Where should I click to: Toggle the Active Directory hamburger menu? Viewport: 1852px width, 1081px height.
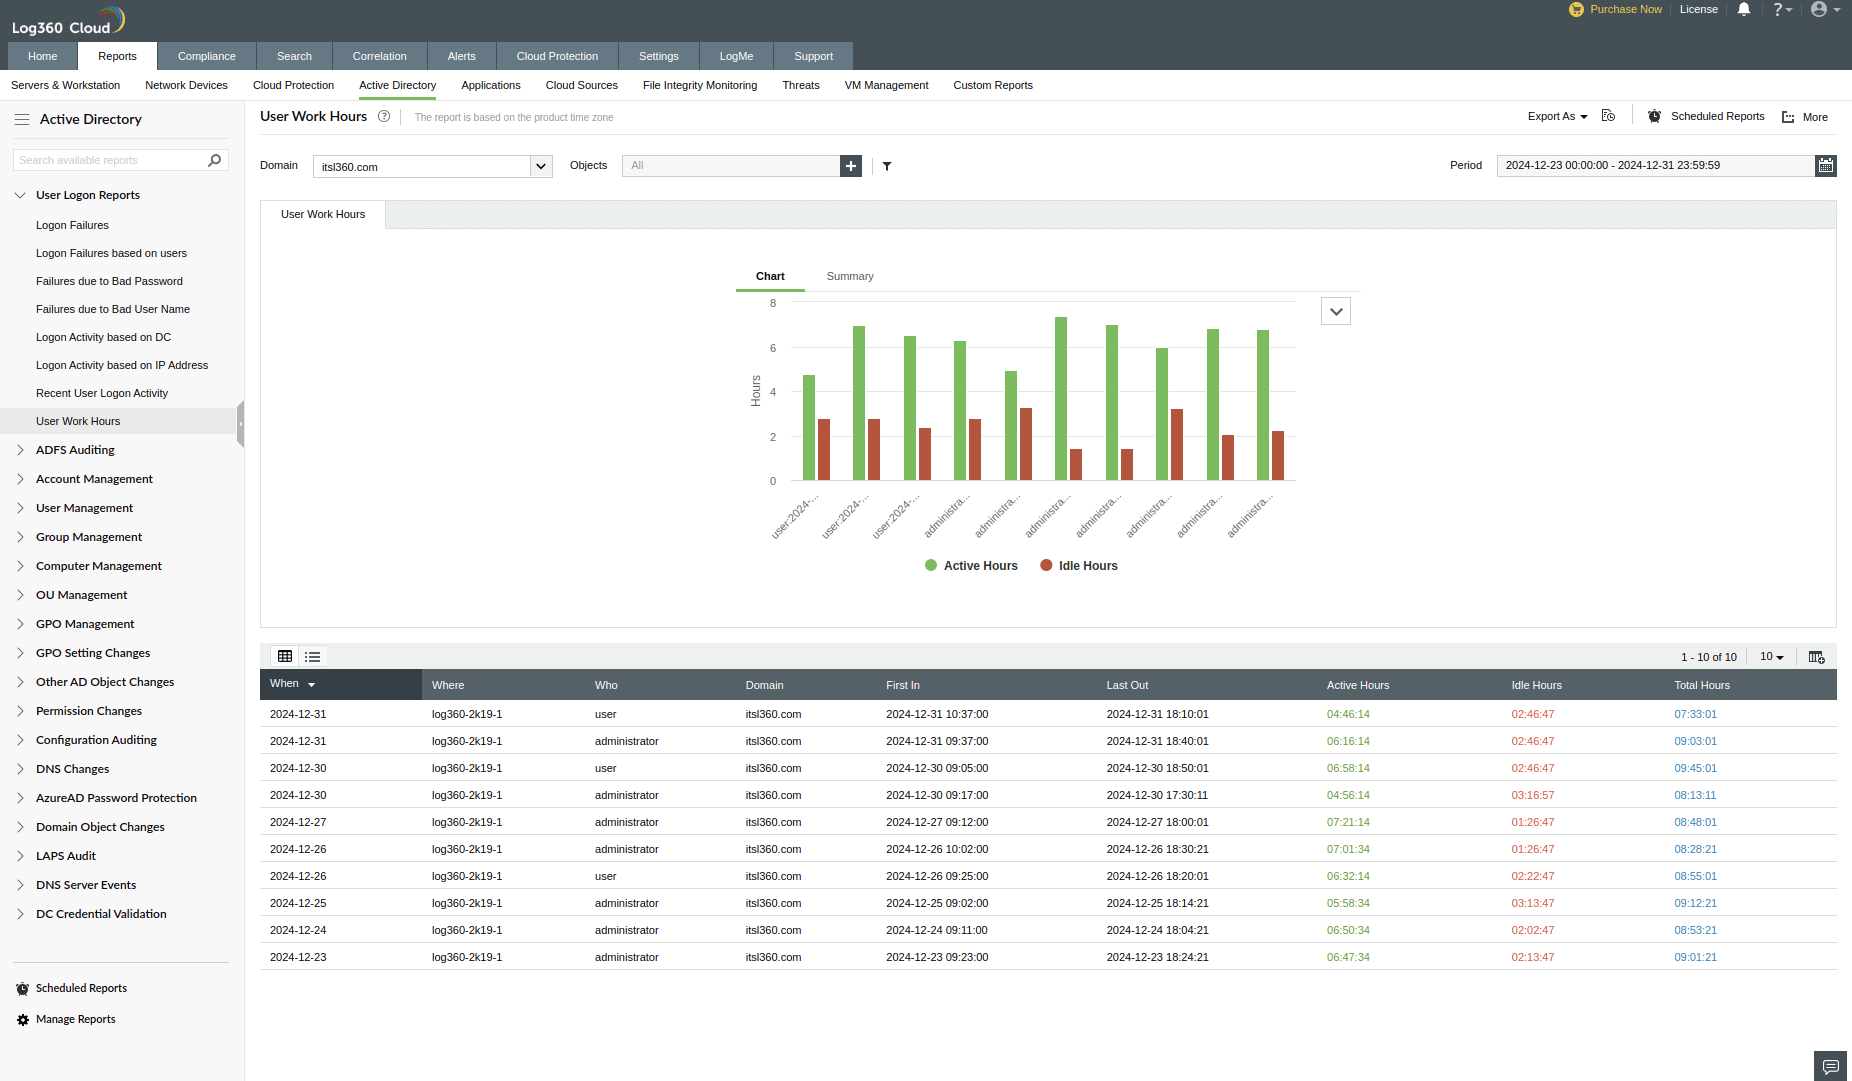coord(21,119)
